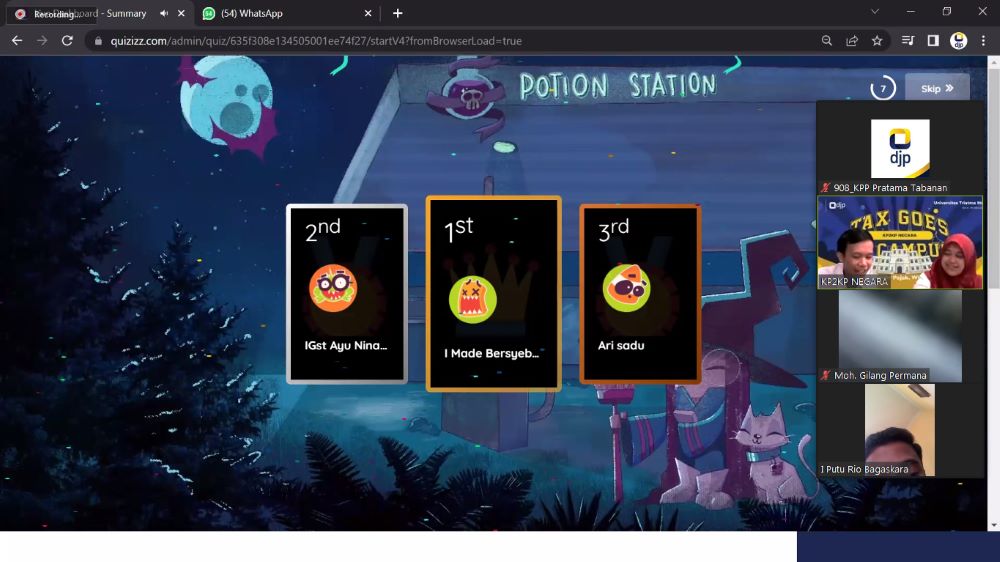Image resolution: width=1000 pixels, height=562 pixels.
Task: Click the 1st place orange monster avatar
Action: [473, 299]
